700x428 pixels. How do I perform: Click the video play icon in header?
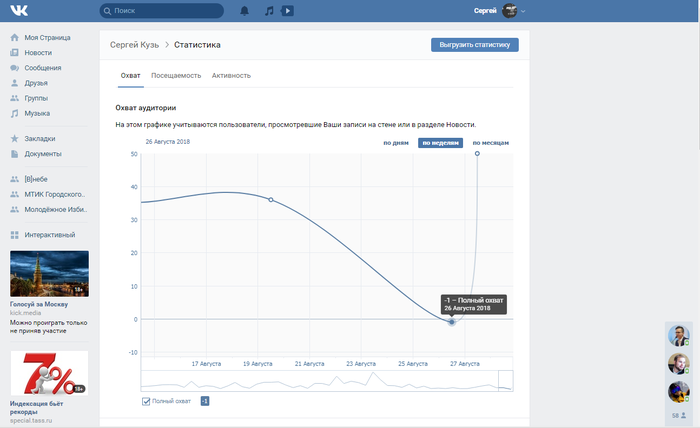[x=288, y=11]
